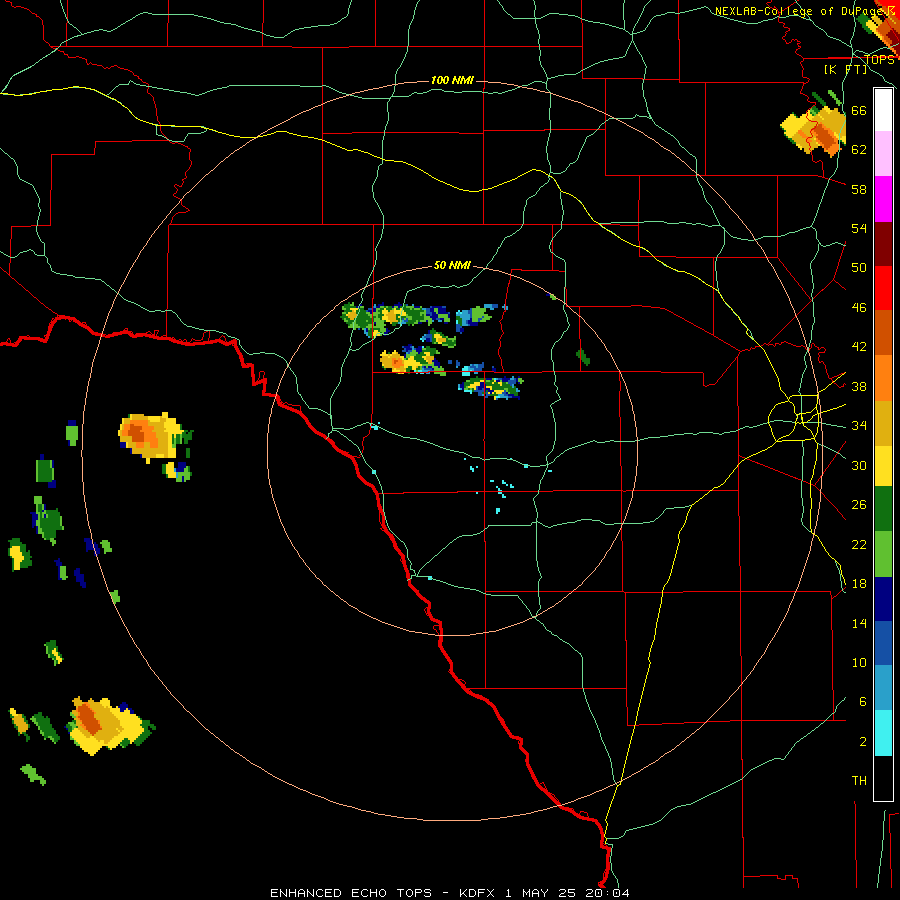The height and width of the screenshot is (900, 900).
Task: Click the navy blue swatch near 18
Action: 883,599
